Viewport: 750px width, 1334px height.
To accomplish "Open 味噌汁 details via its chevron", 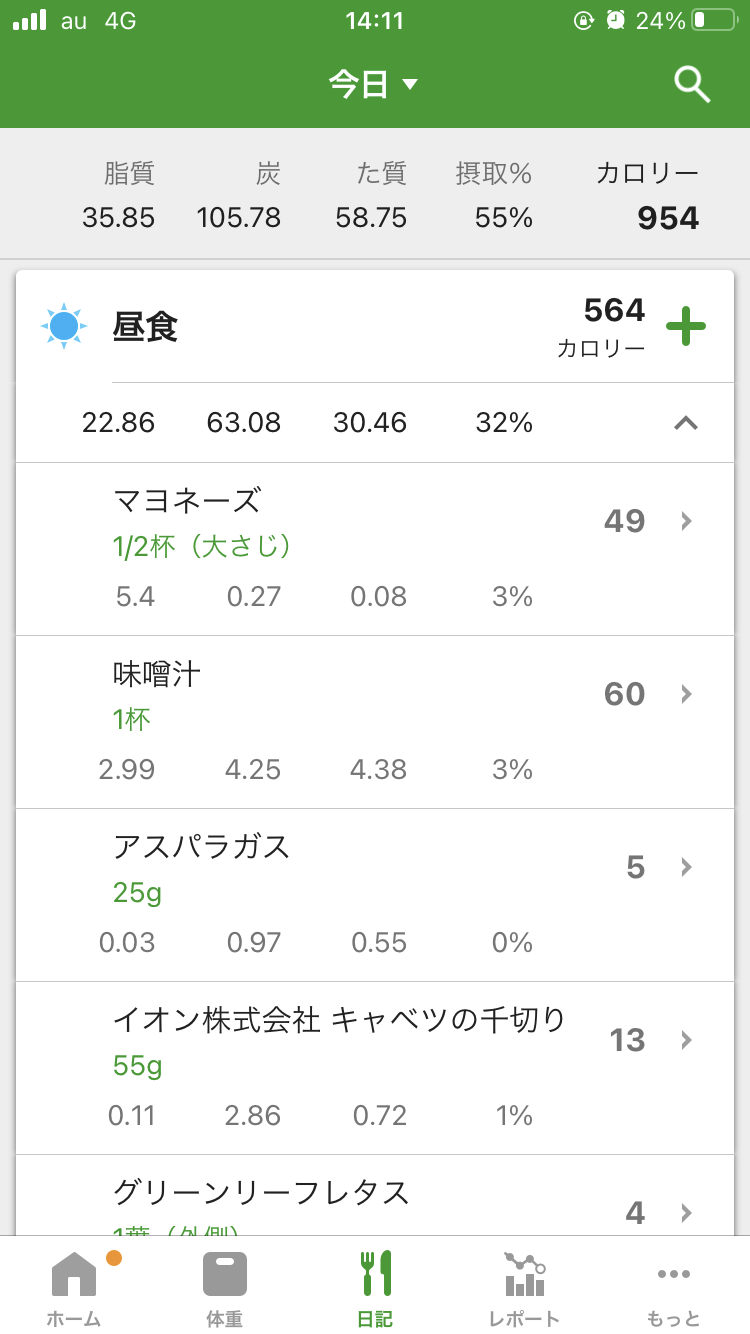I will (686, 694).
